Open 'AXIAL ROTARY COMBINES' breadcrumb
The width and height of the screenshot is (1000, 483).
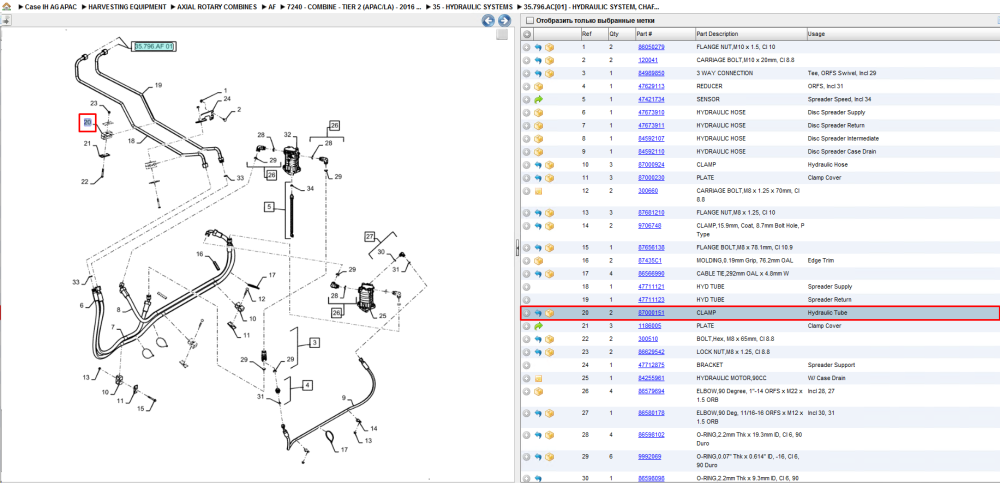[217, 6]
